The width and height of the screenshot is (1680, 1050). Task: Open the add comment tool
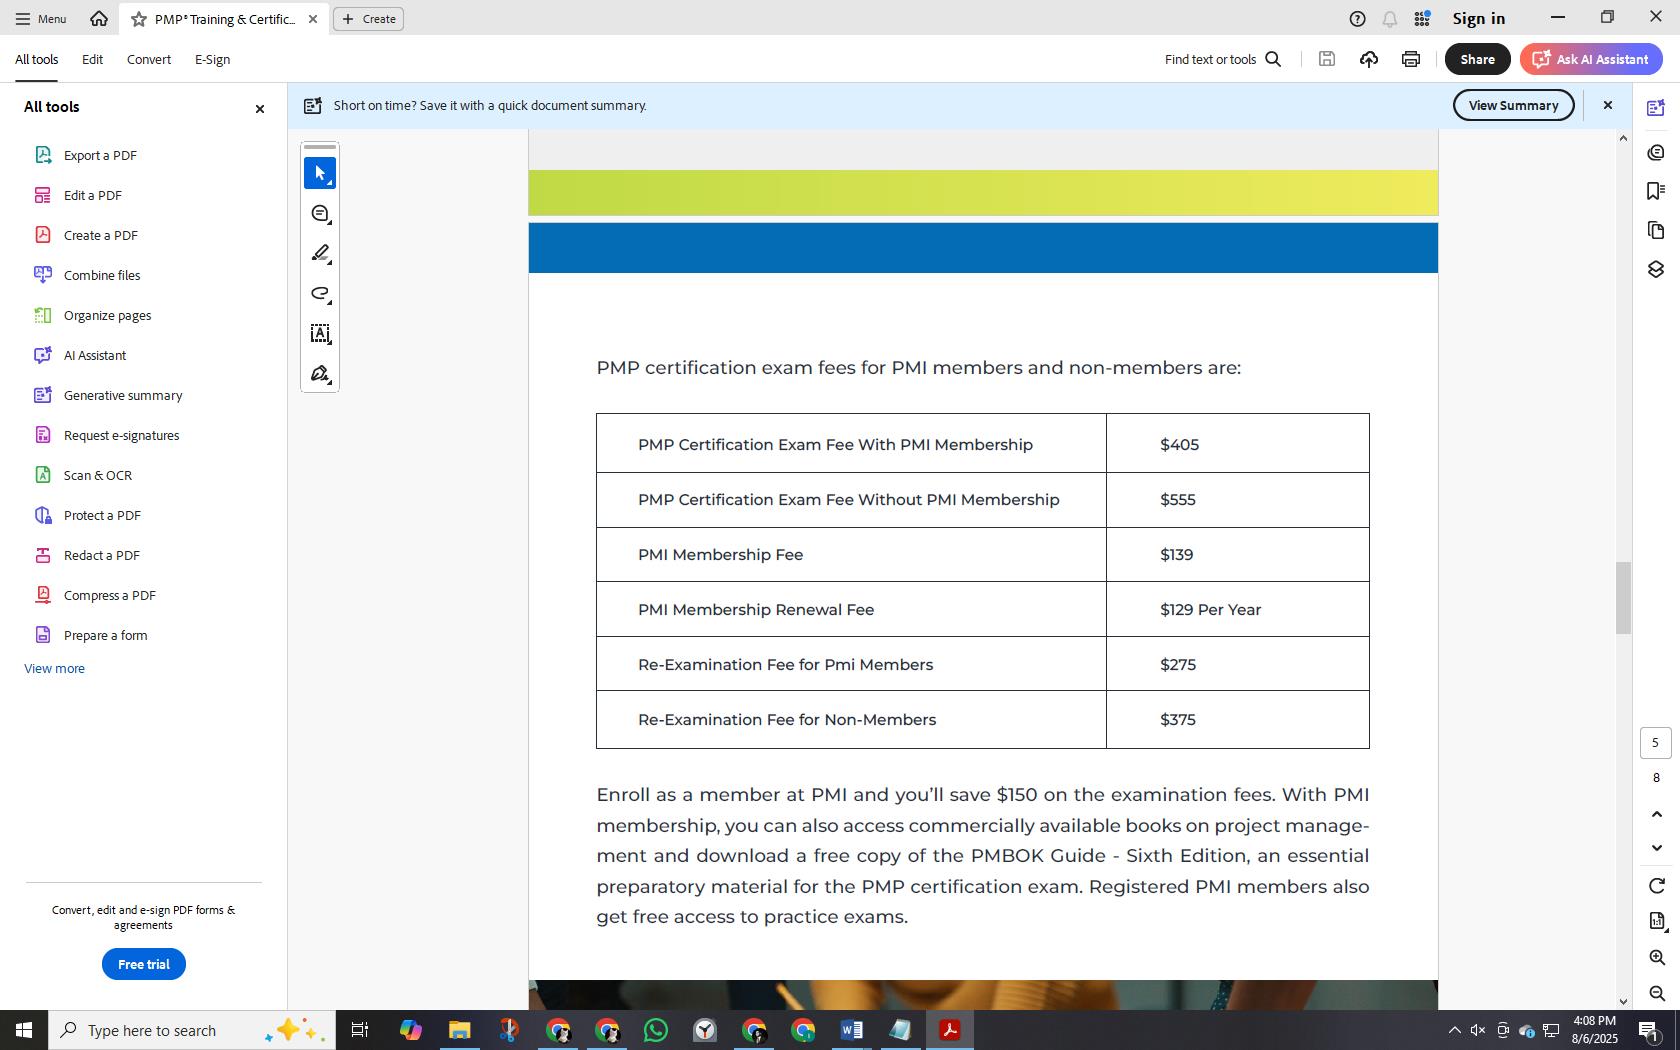pyautogui.click(x=320, y=214)
